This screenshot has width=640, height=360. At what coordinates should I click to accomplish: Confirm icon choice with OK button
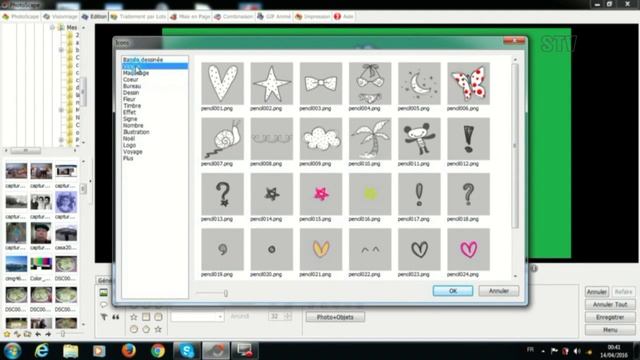[x=453, y=291]
